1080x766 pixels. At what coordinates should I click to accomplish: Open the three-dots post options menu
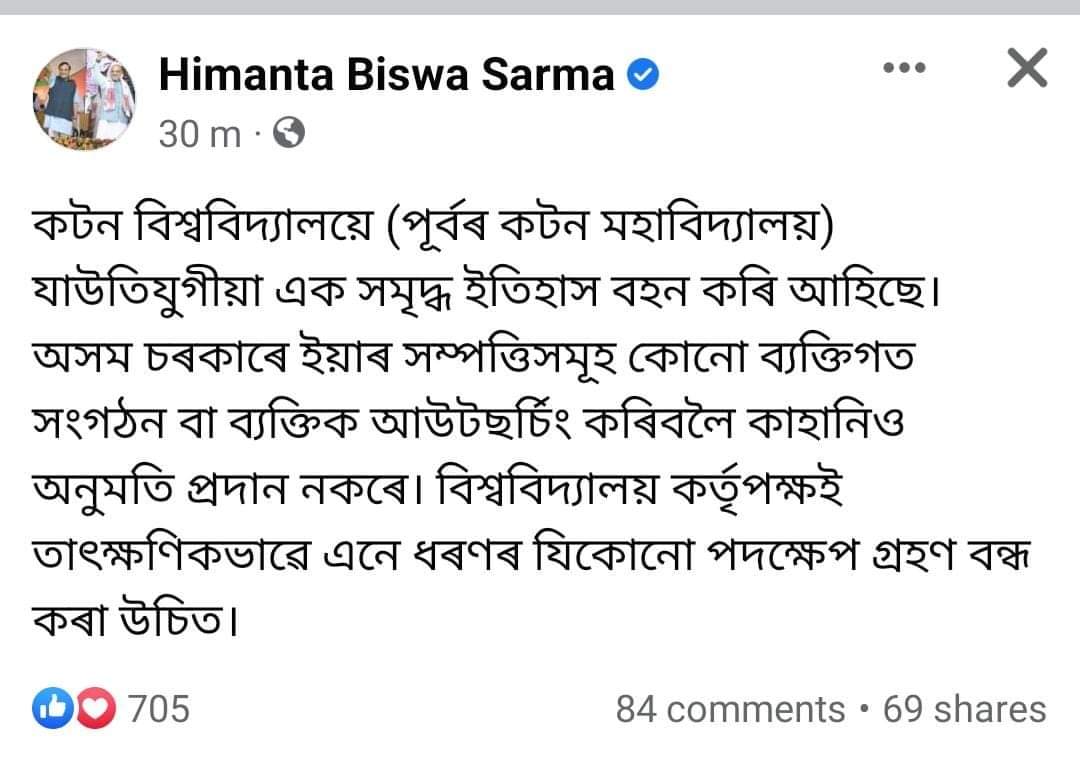[x=906, y=69]
